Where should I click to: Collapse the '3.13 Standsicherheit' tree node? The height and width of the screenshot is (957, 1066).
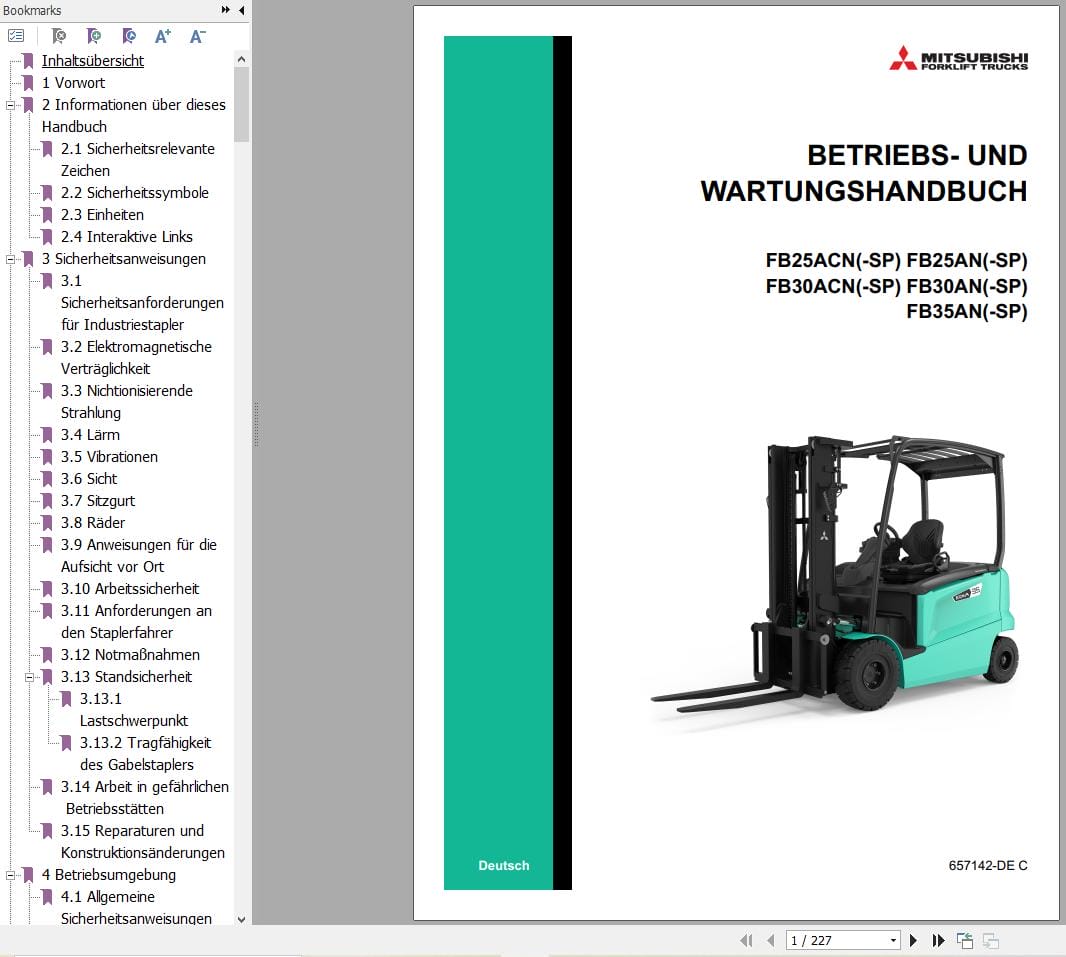[x=29, y=678]
